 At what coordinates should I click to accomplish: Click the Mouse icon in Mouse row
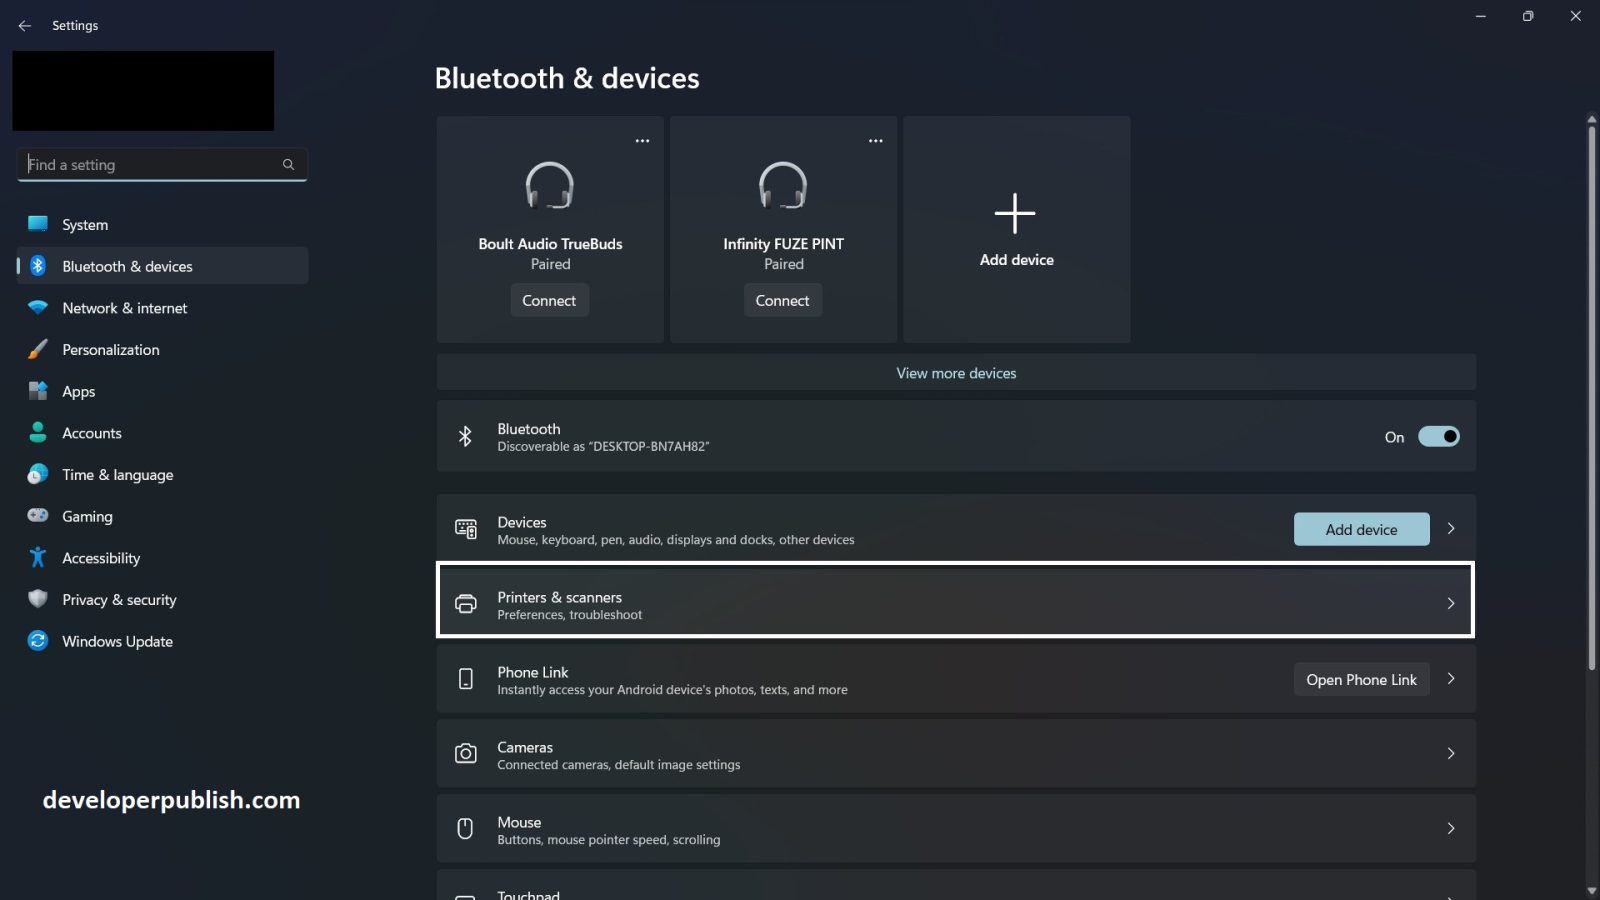click(x=465, y=828)
